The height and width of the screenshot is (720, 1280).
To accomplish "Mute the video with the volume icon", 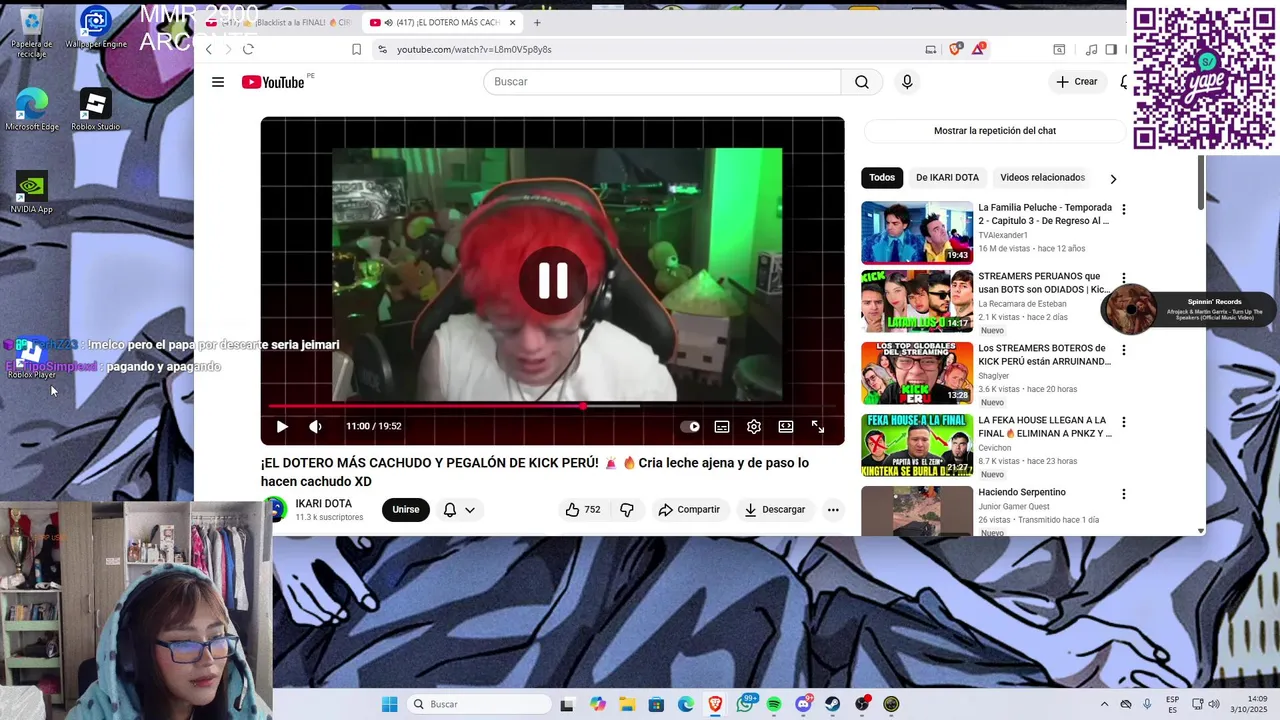I will pos(315,427).
